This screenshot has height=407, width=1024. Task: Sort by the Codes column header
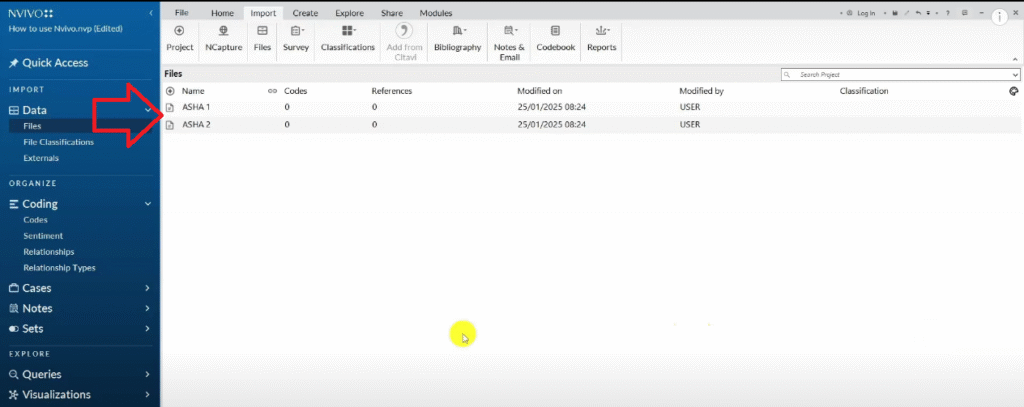click(296, 91)
